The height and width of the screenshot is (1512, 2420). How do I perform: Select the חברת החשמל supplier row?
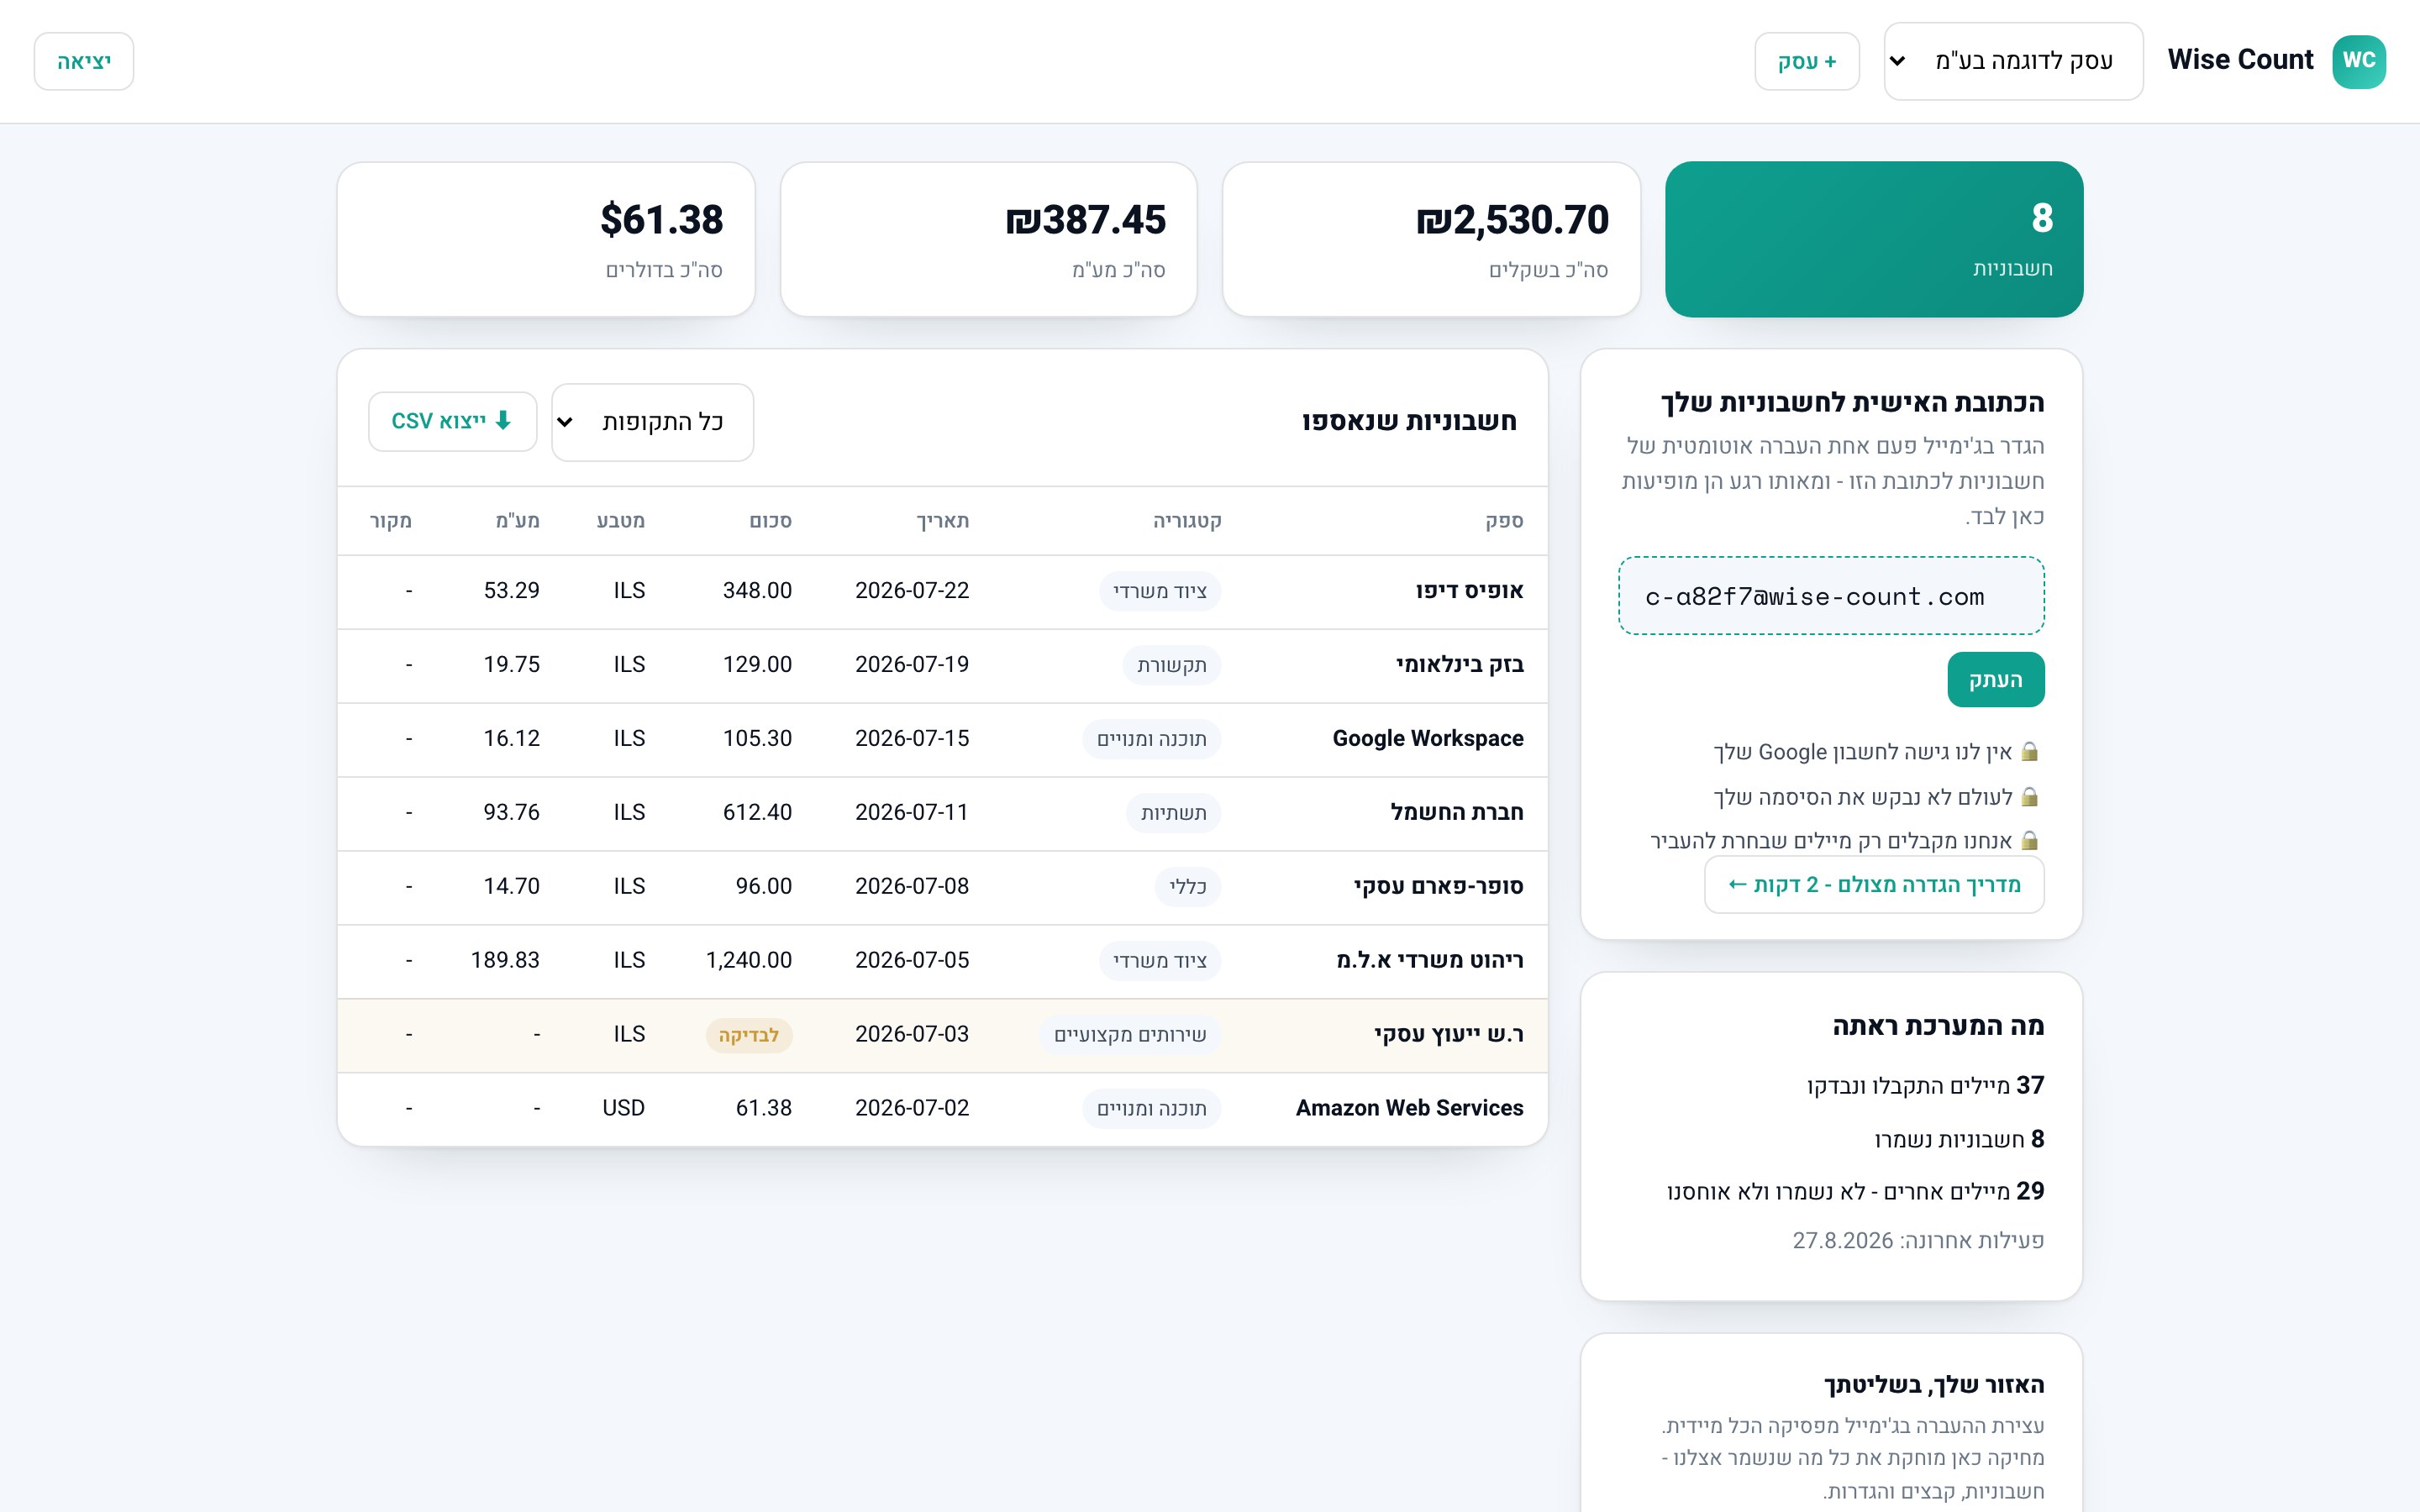[x=943, y=813]
